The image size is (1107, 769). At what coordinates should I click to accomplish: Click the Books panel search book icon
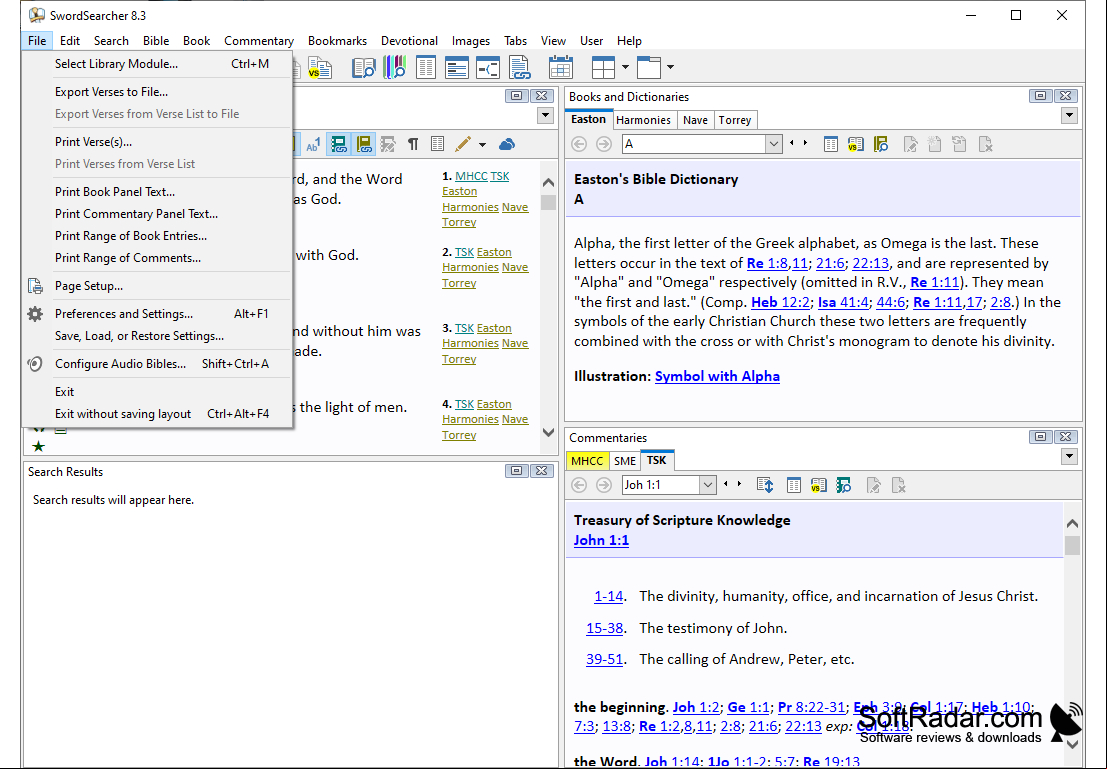click(x=880, y=145)
